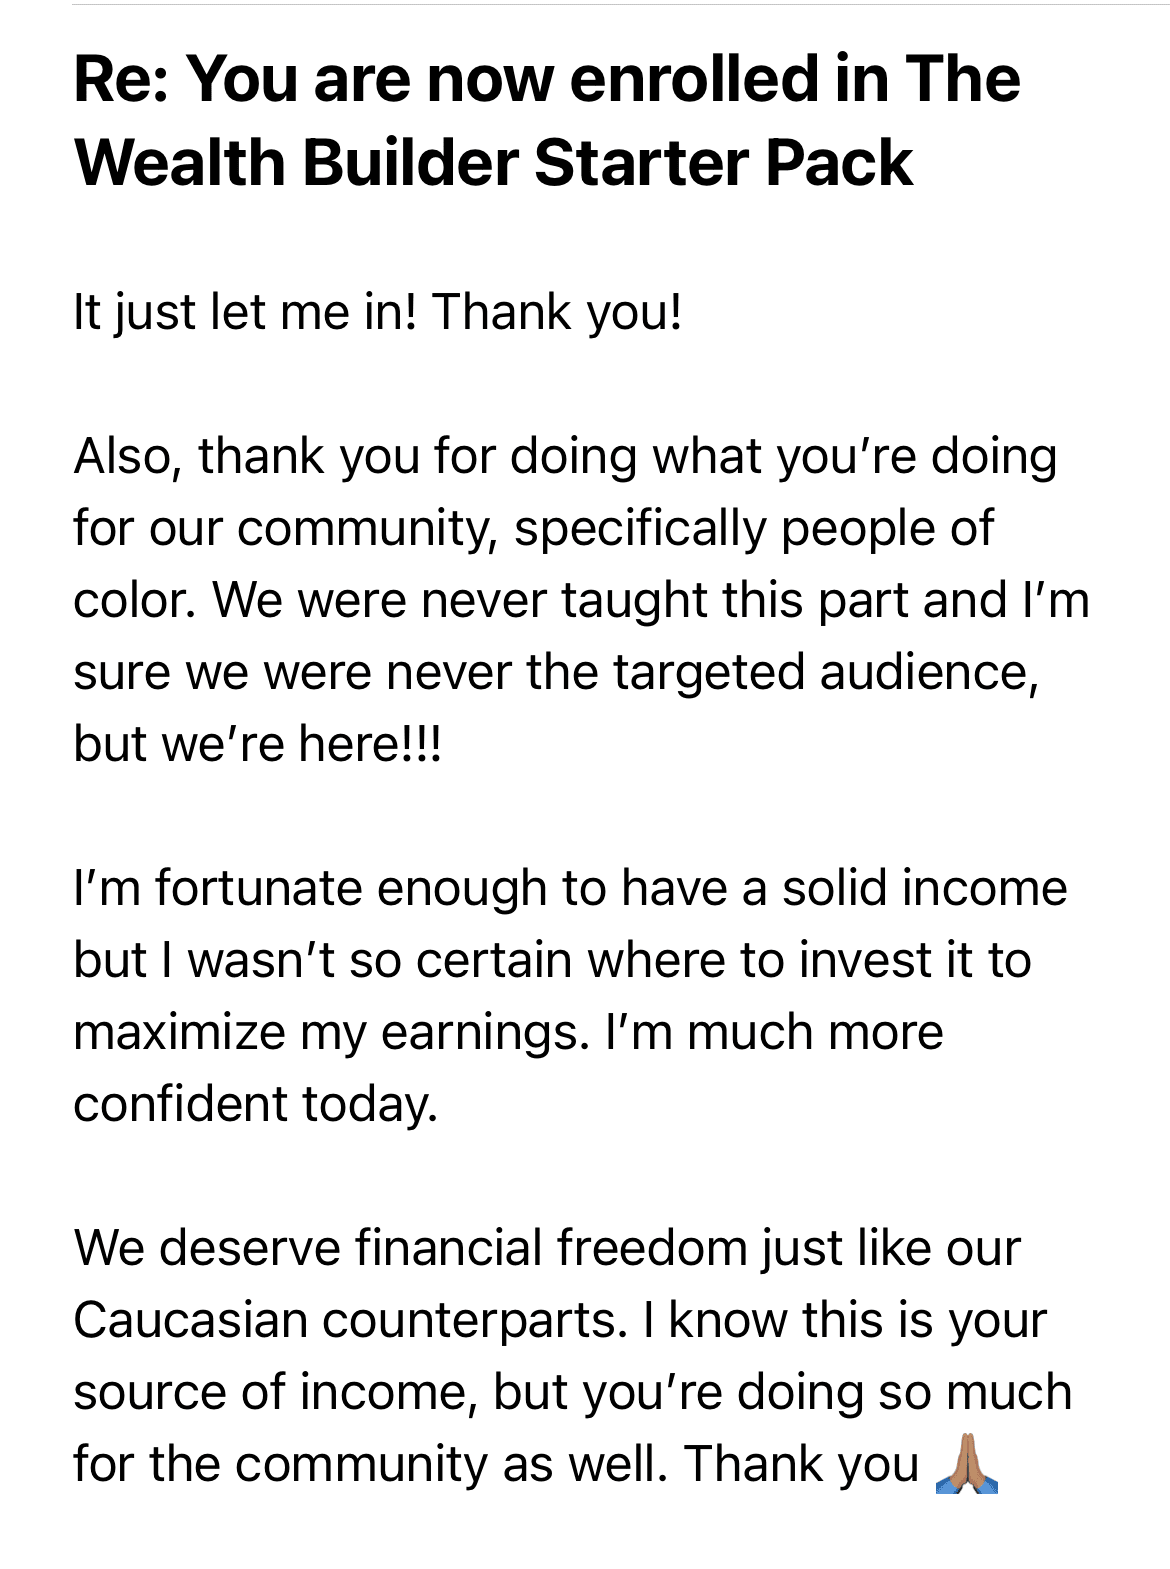Click 'Wealth Builder Starter Pack' in the subject

[493, 162]
